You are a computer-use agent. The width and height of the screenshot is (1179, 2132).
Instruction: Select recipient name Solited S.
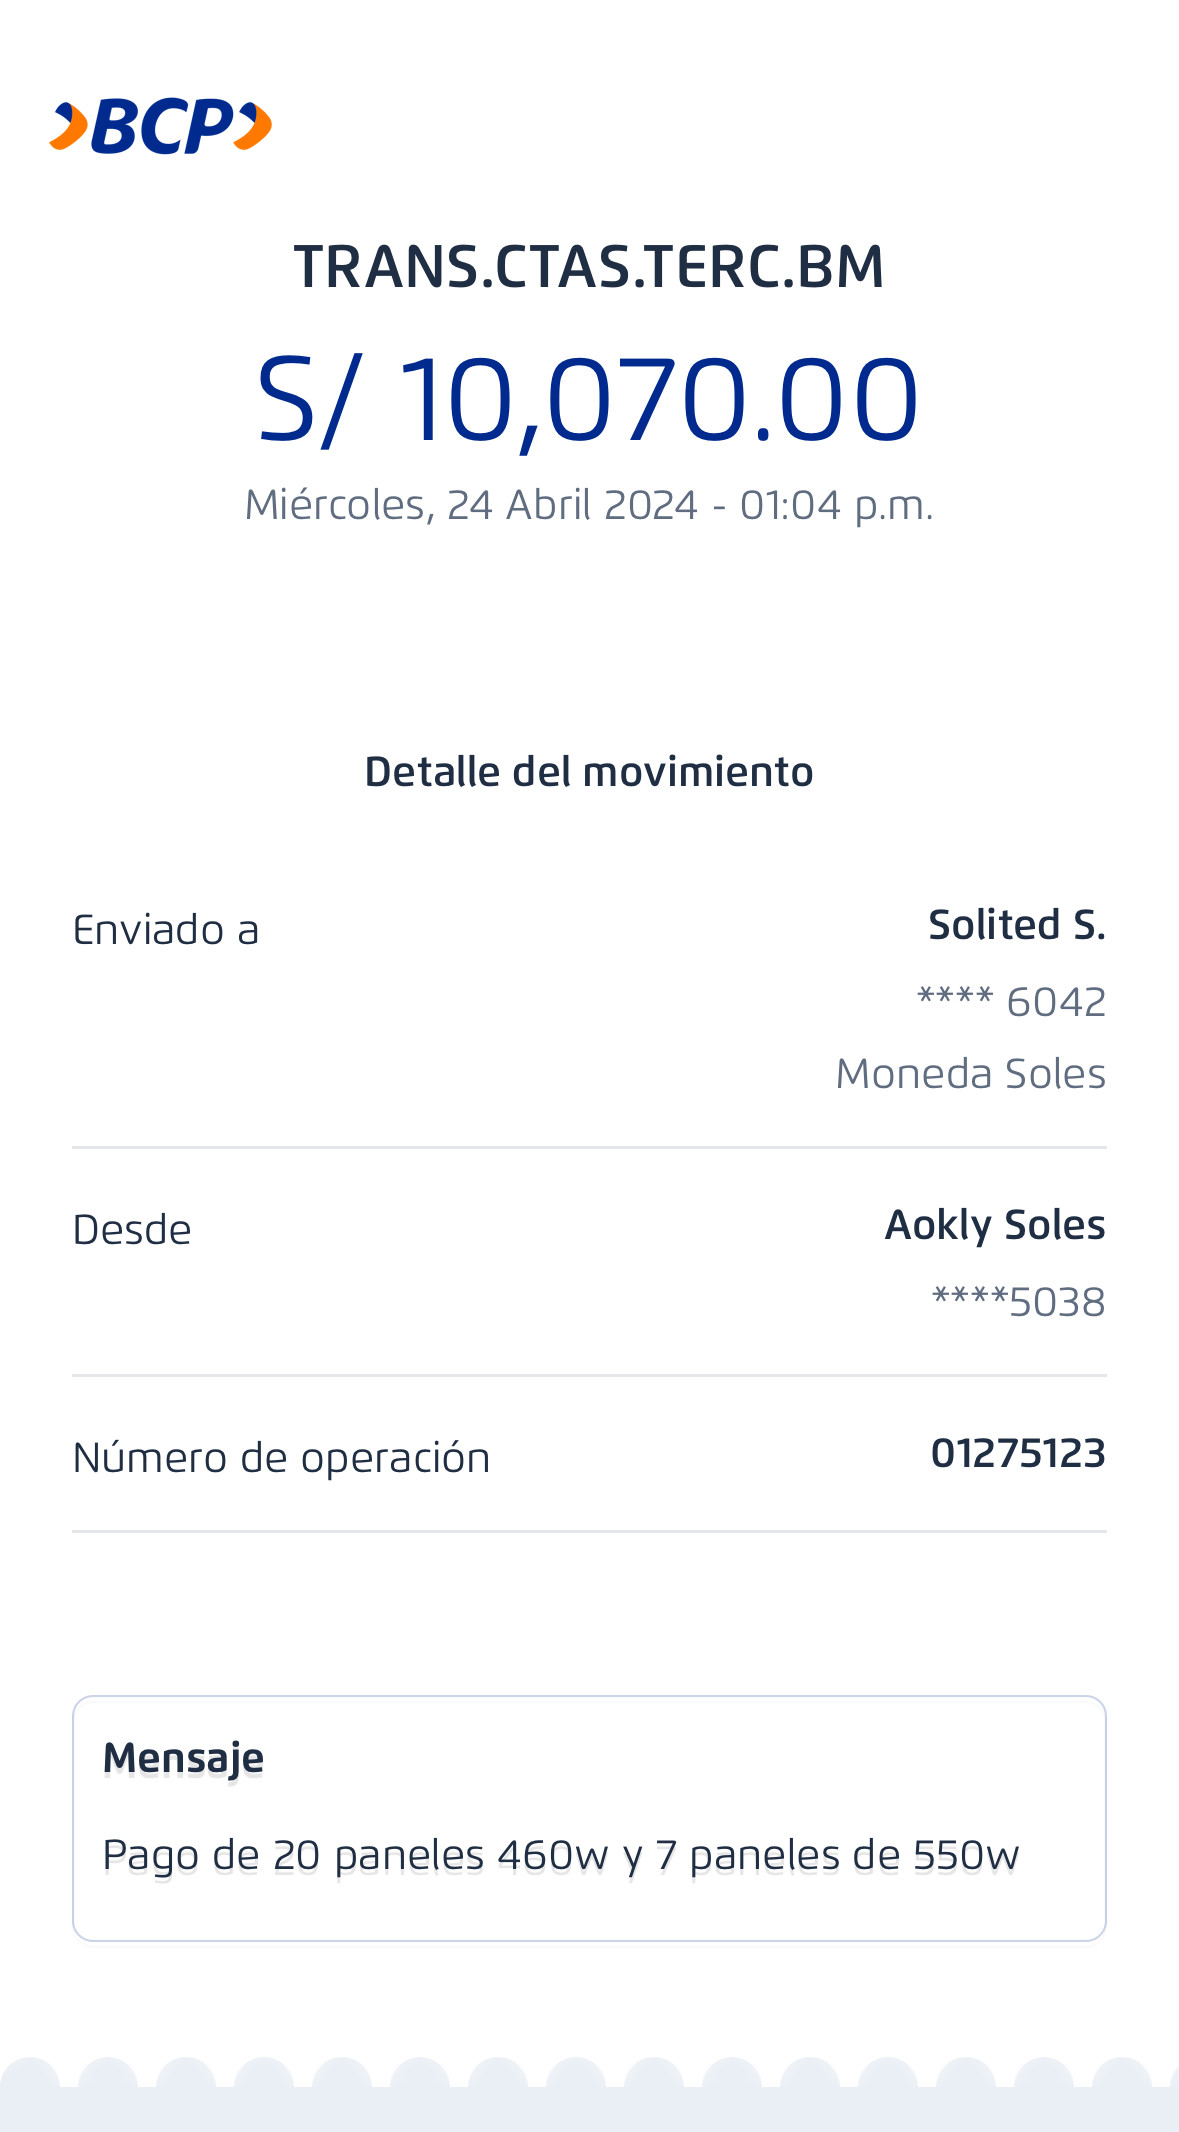[1016, 925]
